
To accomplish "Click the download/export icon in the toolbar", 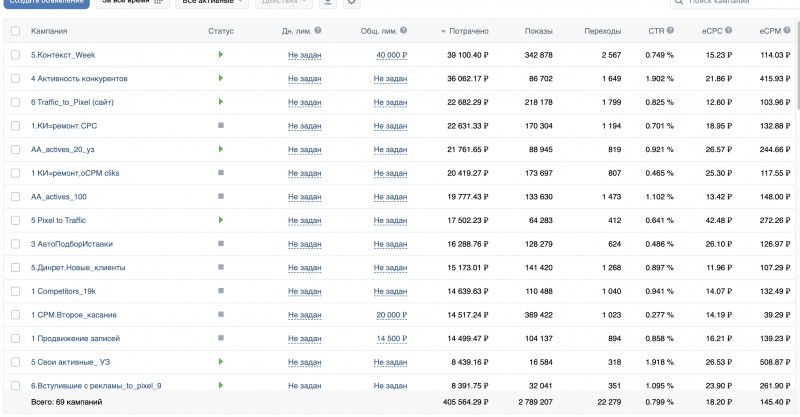I will 328,3.
